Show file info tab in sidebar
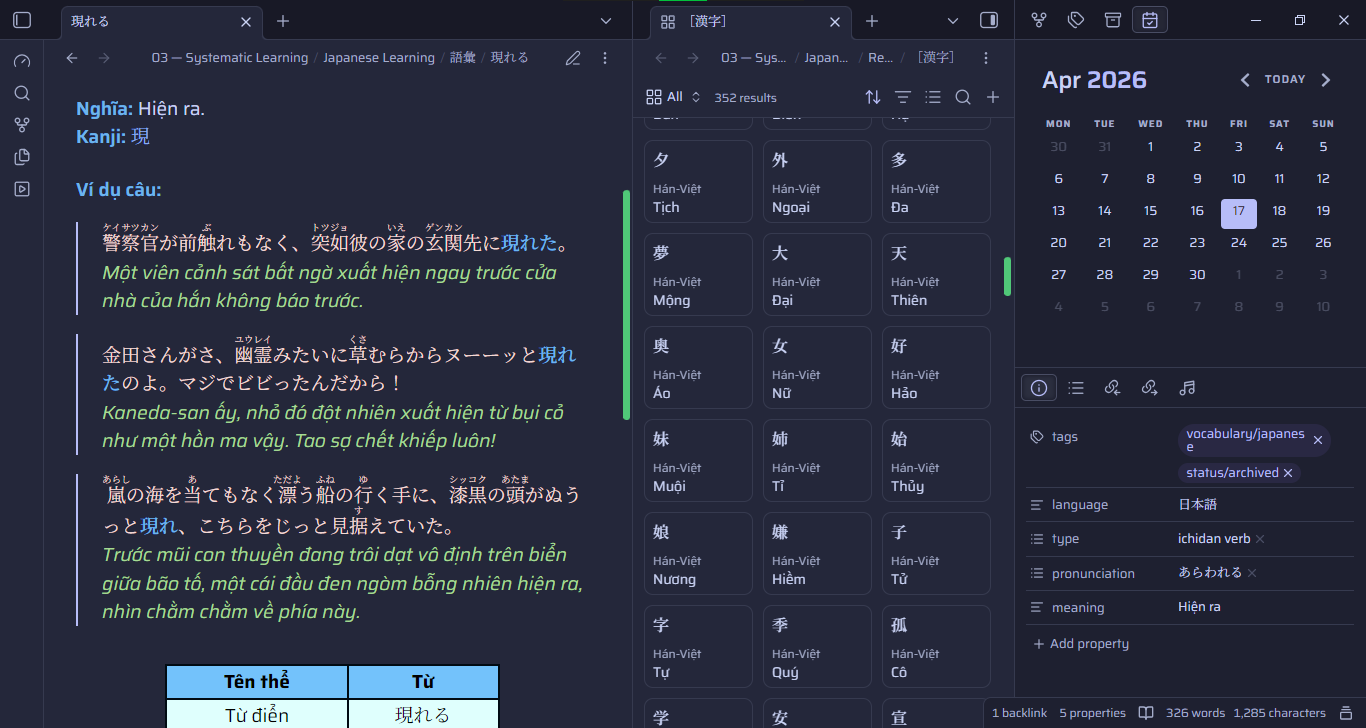Image resolution: width=1366 pixels, height=728 pixels. coord(1039,388)
